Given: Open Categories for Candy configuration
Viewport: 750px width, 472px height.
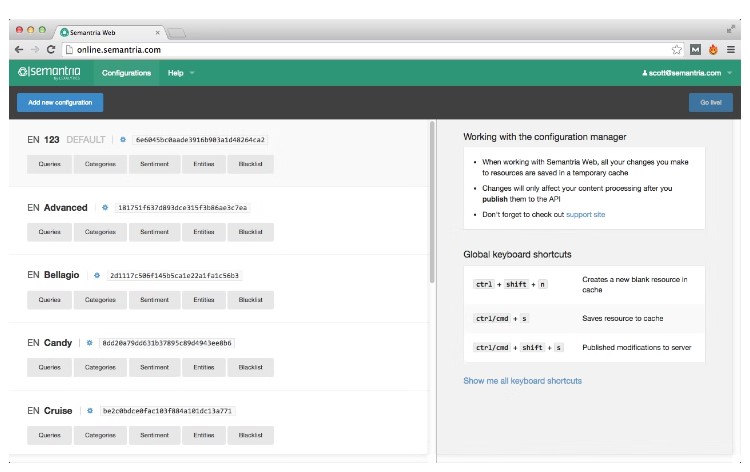Looking at the screenshot, I should tap(100, 367).
